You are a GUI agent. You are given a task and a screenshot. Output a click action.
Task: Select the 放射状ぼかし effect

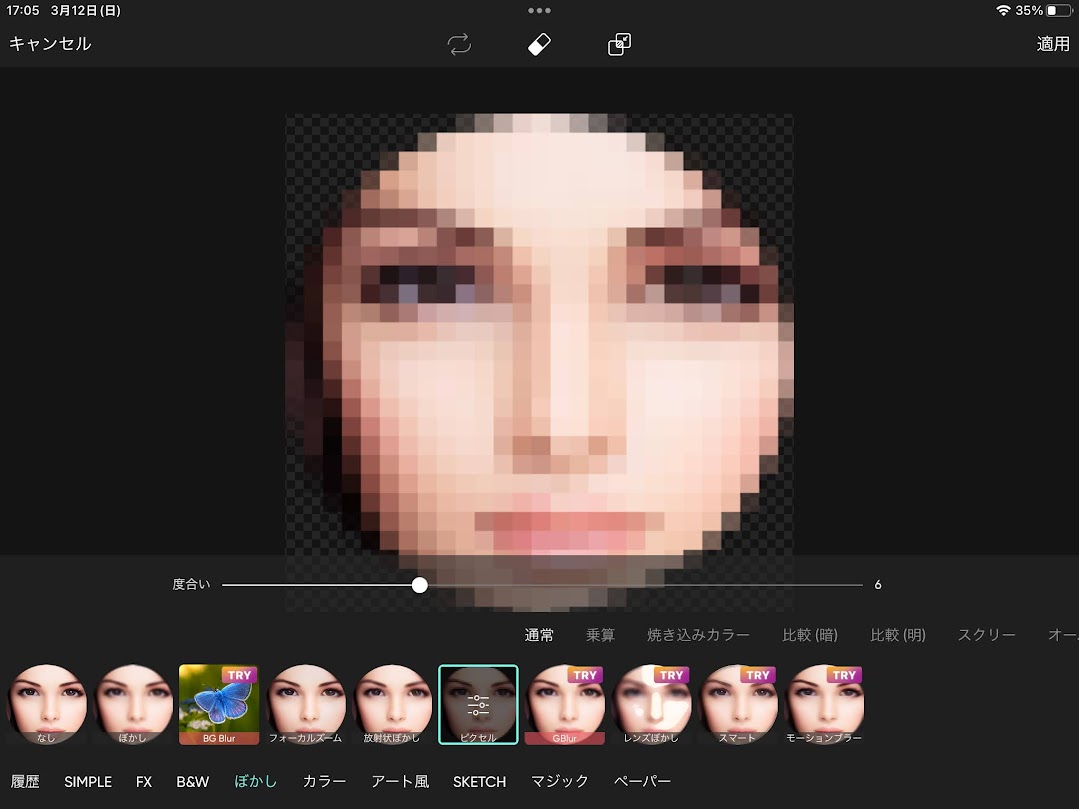click(x=392, y=704)
